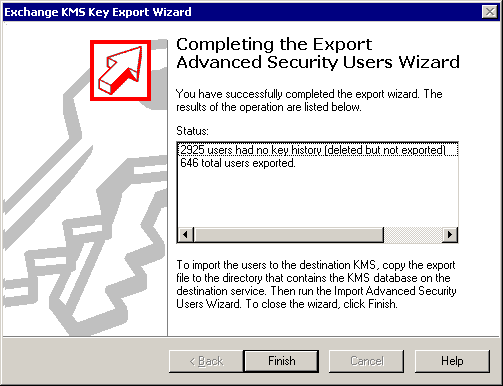Open Help for the export wizard

pyautogui.click(x=452, y=361)
